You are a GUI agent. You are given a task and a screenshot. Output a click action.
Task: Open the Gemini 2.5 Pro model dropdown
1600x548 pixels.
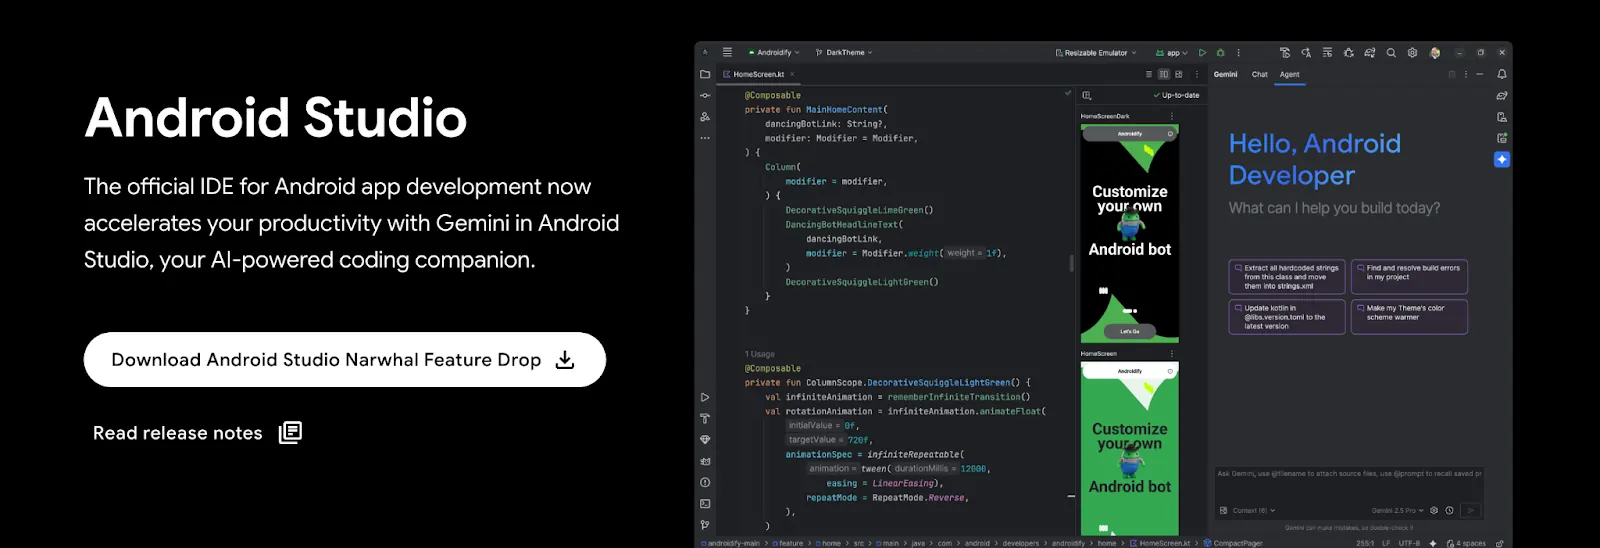[1397, 510]
